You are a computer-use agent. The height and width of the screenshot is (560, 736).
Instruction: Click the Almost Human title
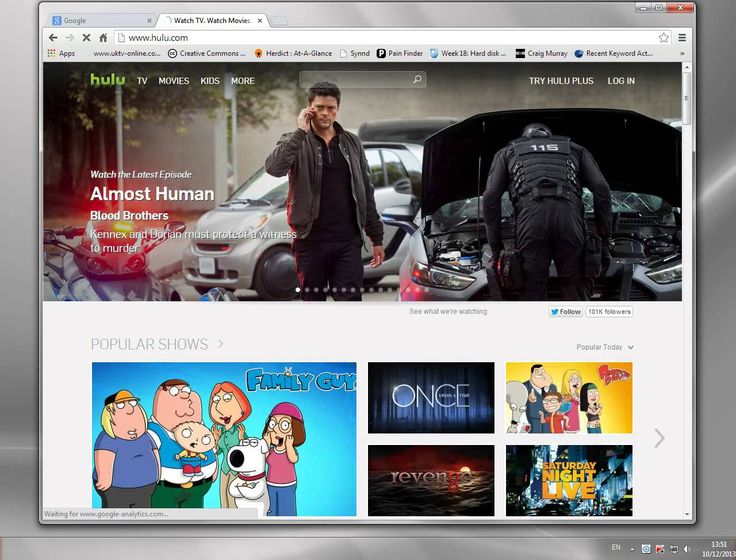(152, 194)
